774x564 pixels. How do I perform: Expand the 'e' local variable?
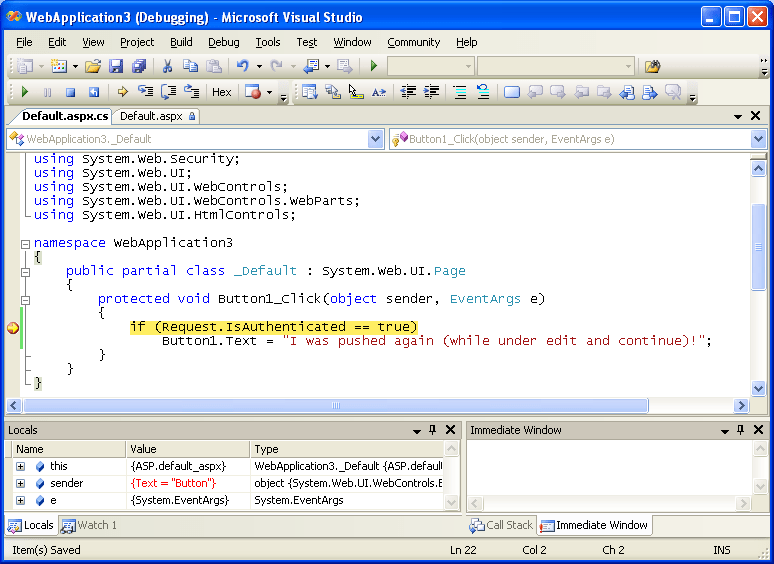20,500
